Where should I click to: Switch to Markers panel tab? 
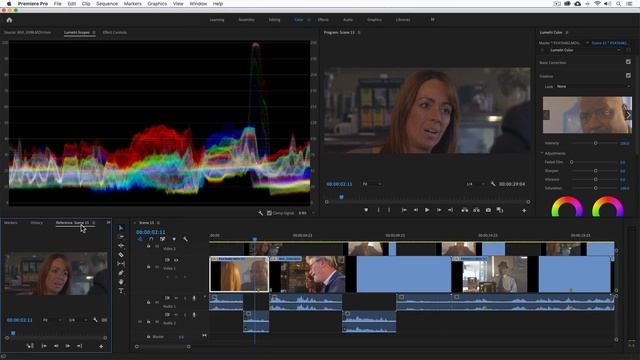[11, 223]
